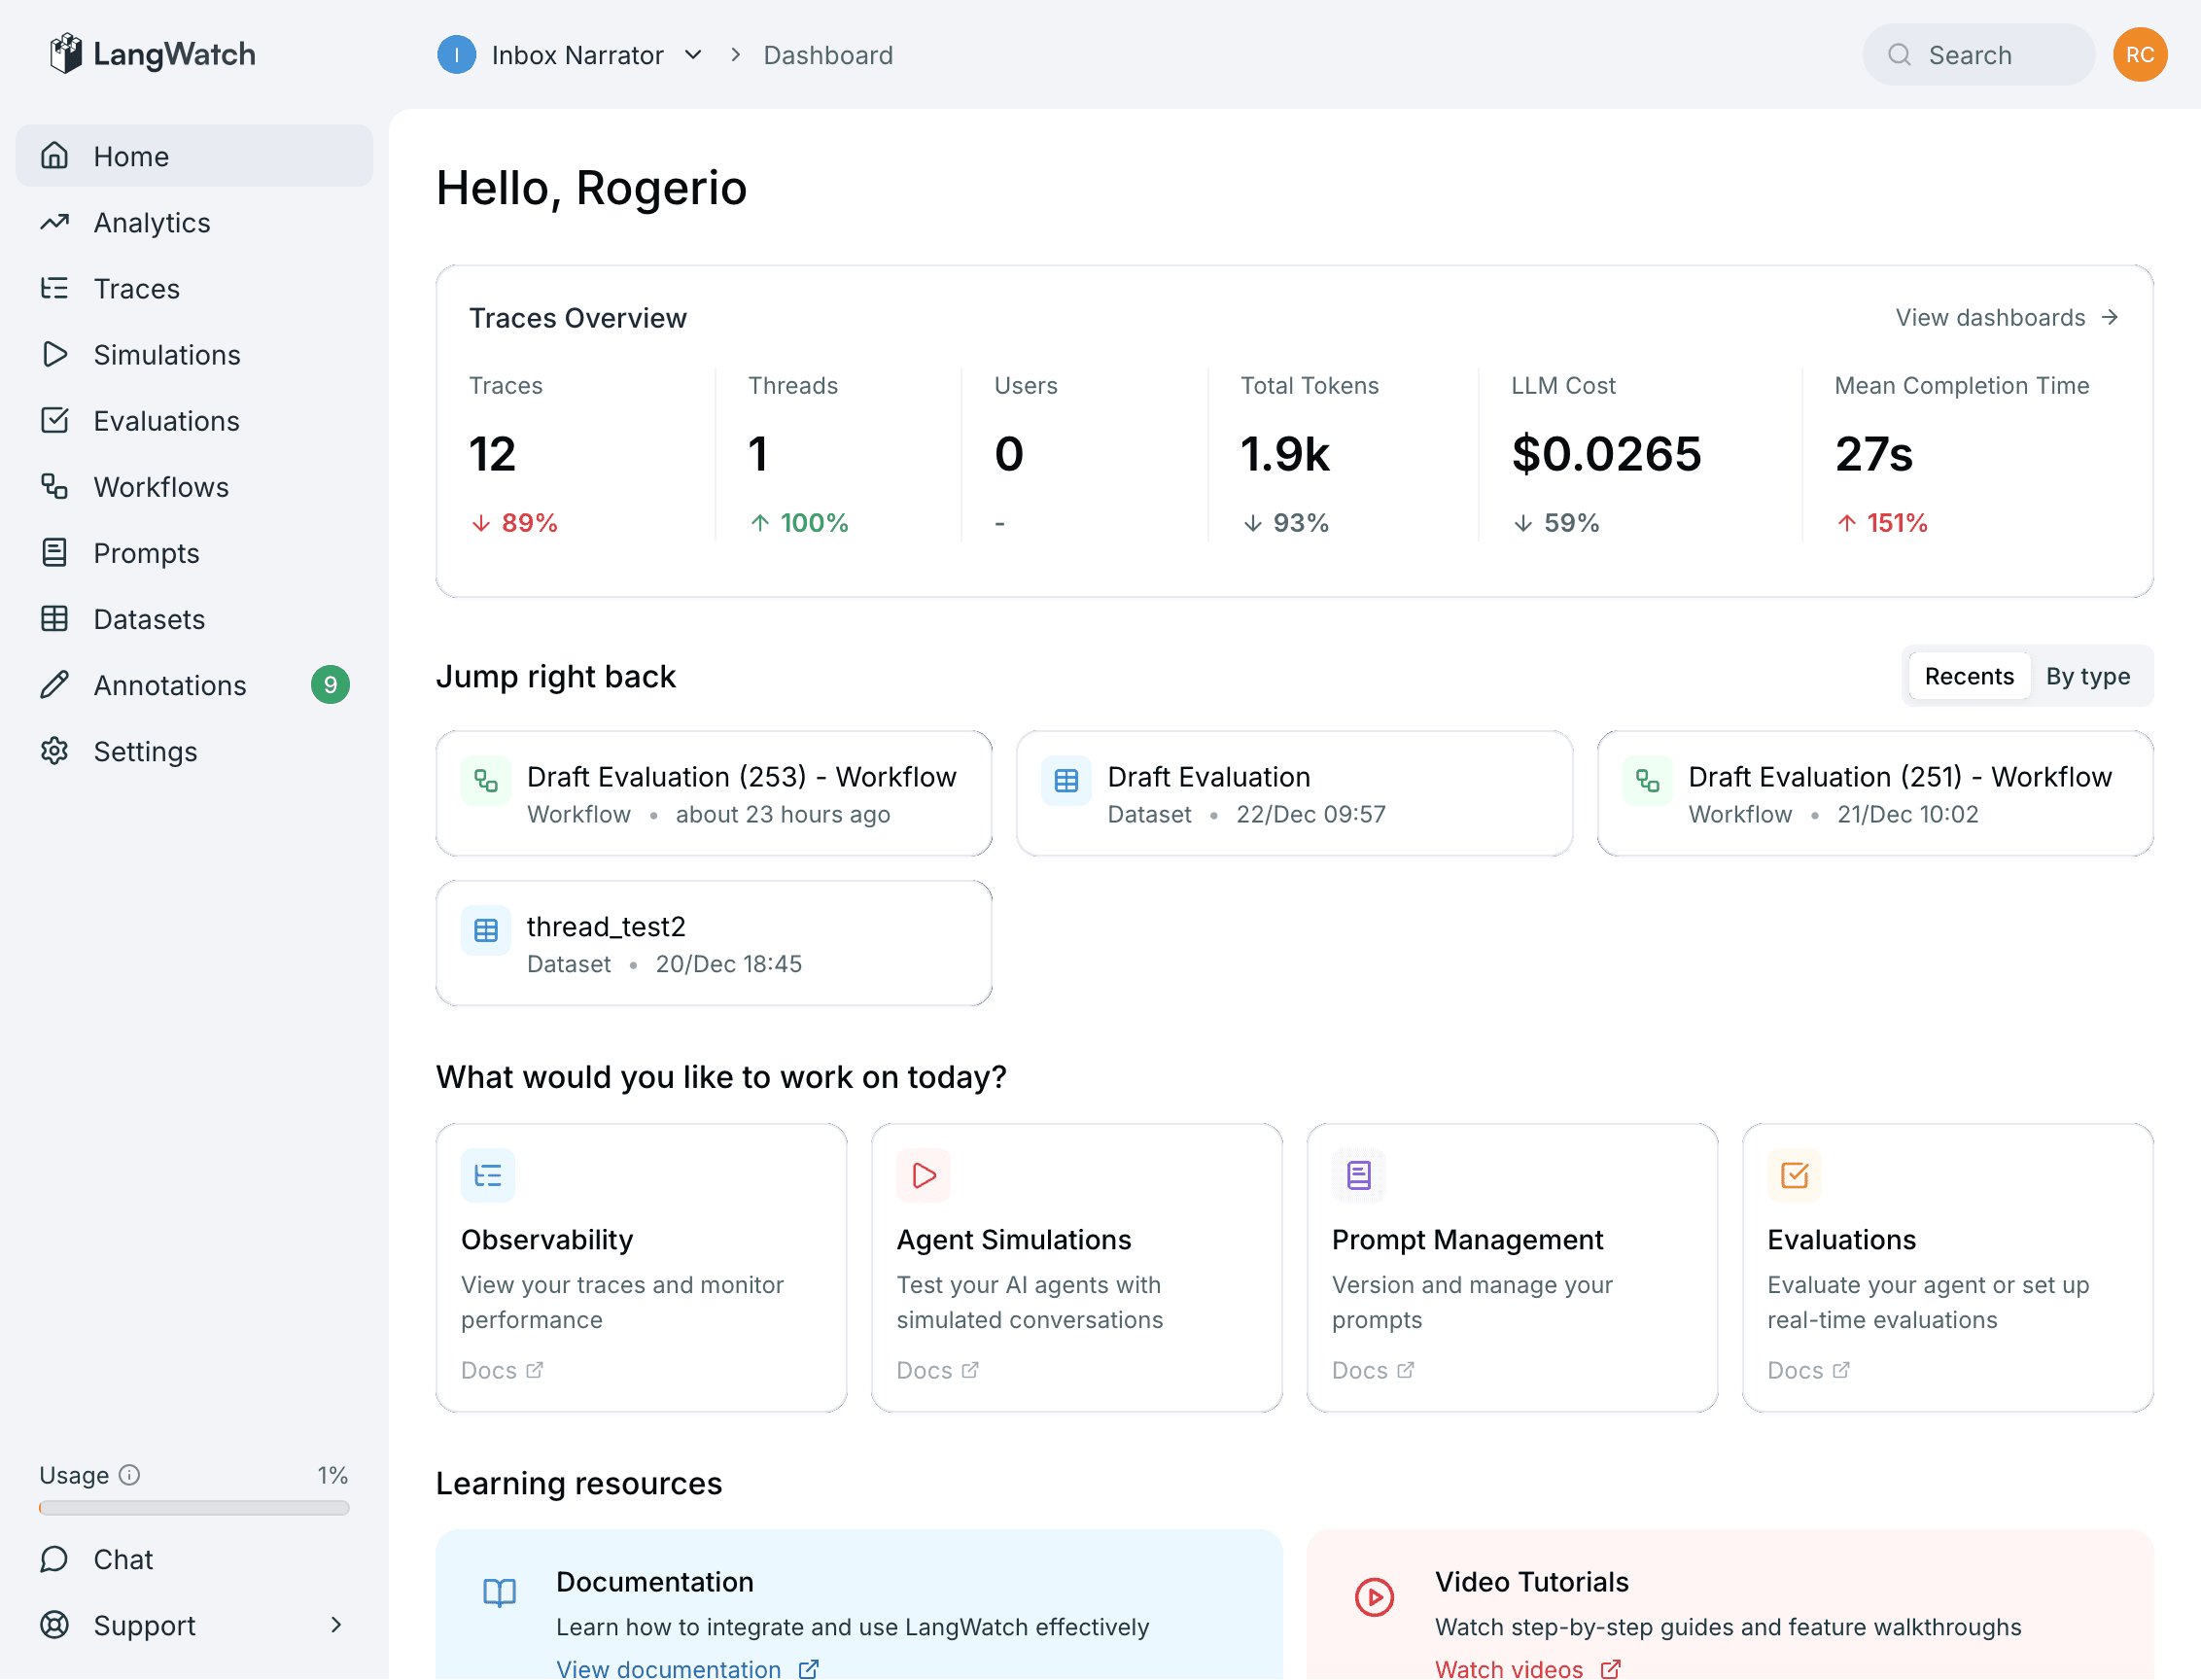Screen dimensions: 2201x1680
Task: Open the RC account avatar menu
Action: coord(2139,54)
